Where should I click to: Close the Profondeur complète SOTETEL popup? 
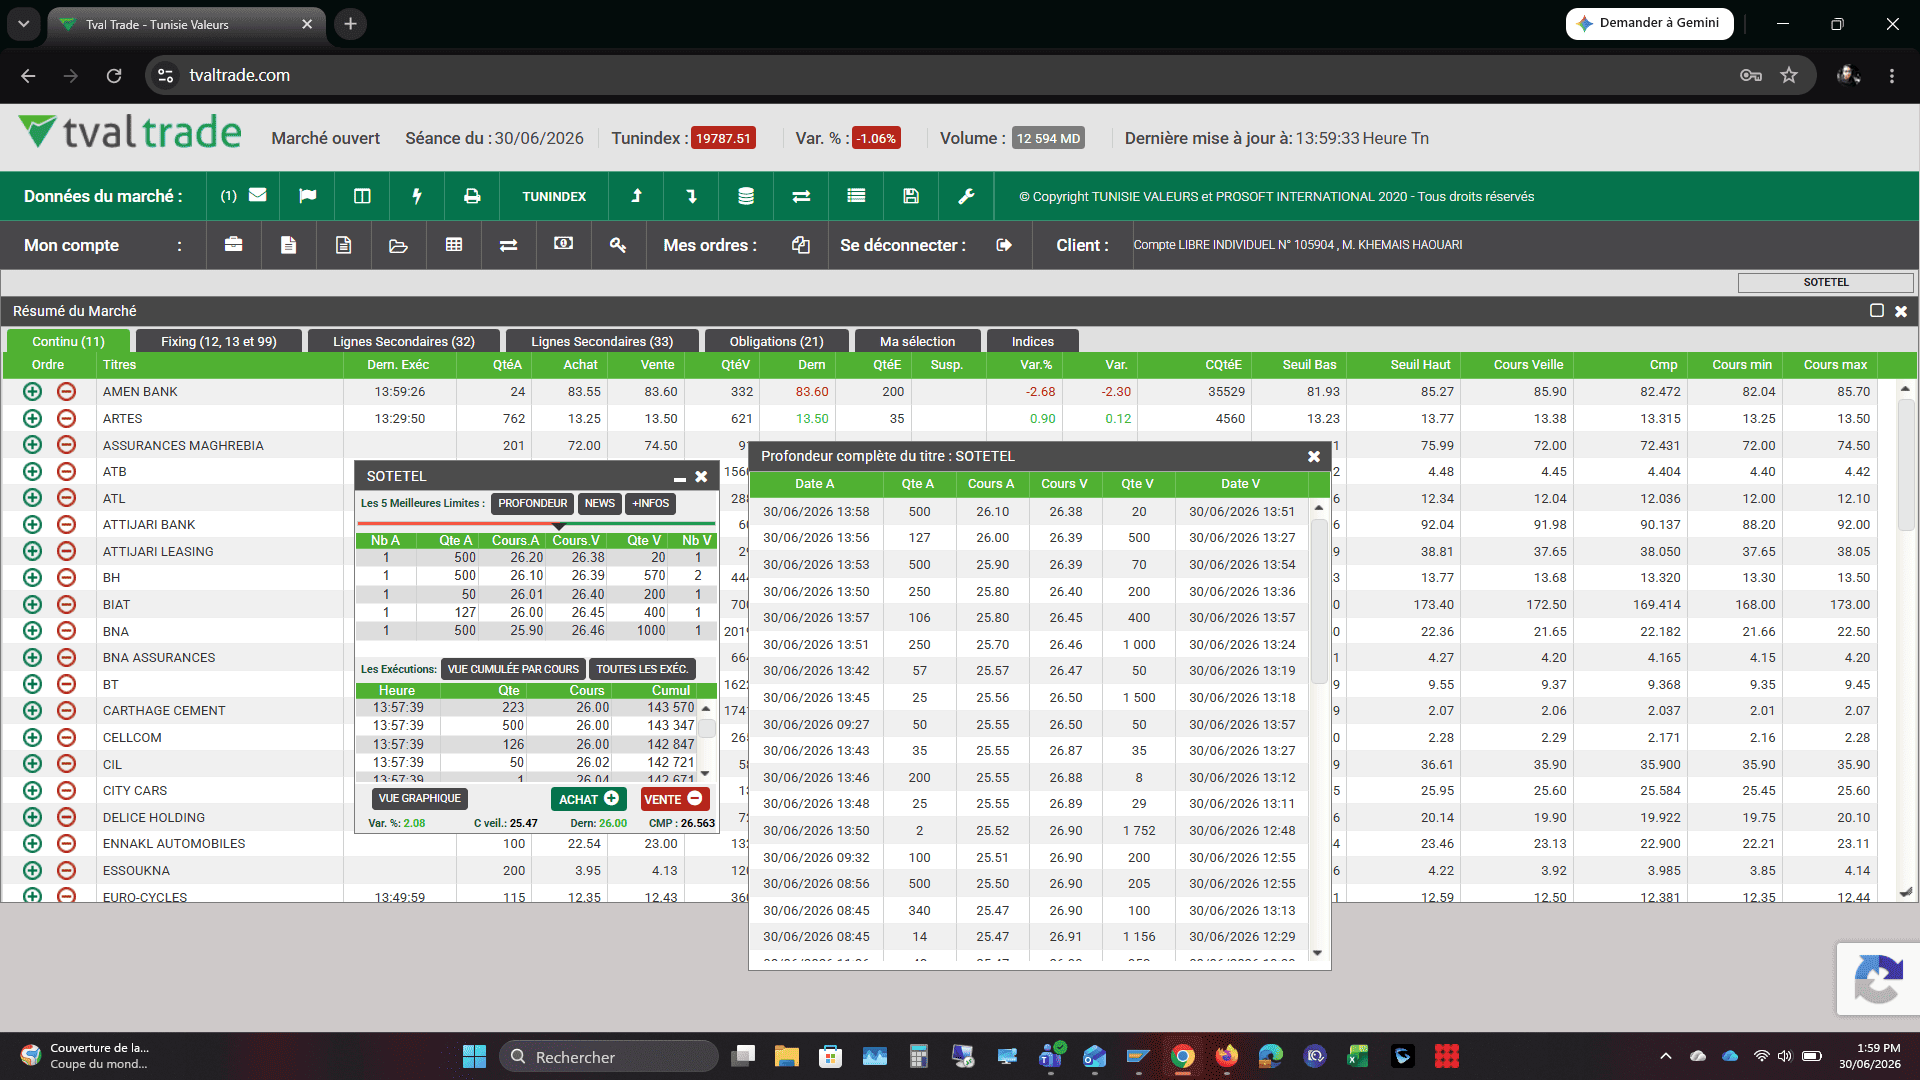click(x=1314, y=456)
